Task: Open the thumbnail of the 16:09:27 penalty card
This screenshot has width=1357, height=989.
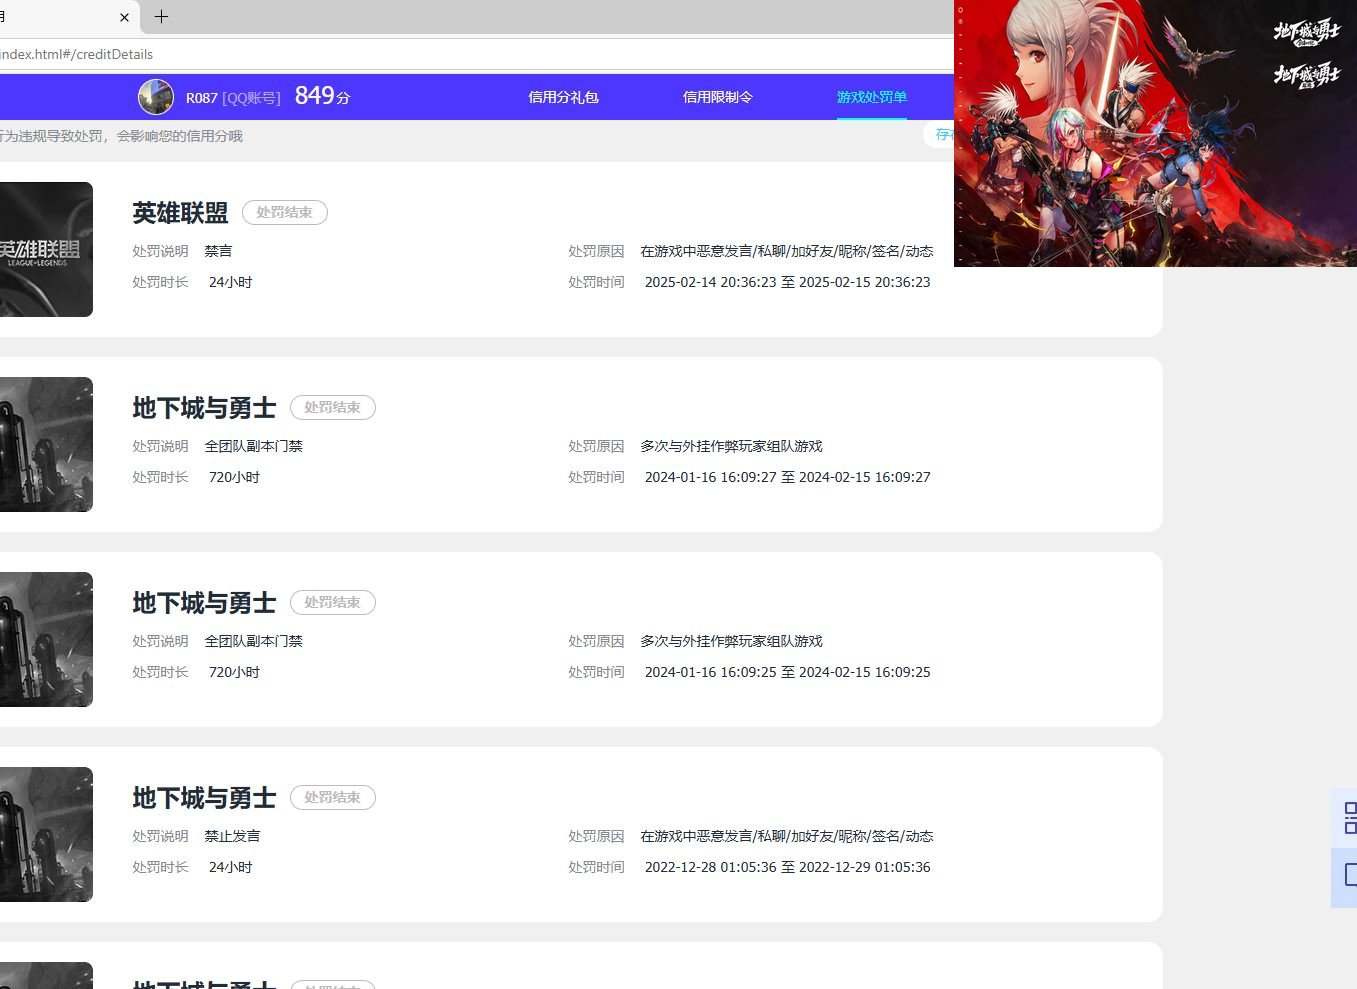Action: (46, 444)
